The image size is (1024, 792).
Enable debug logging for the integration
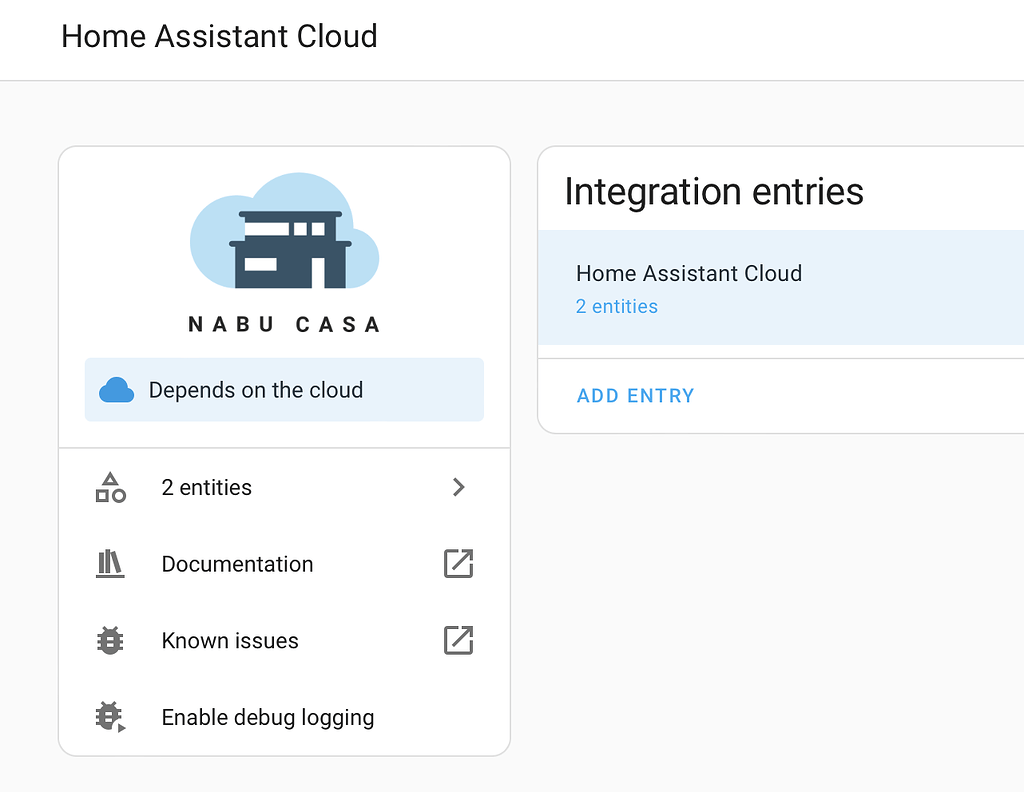coord(267,717)
